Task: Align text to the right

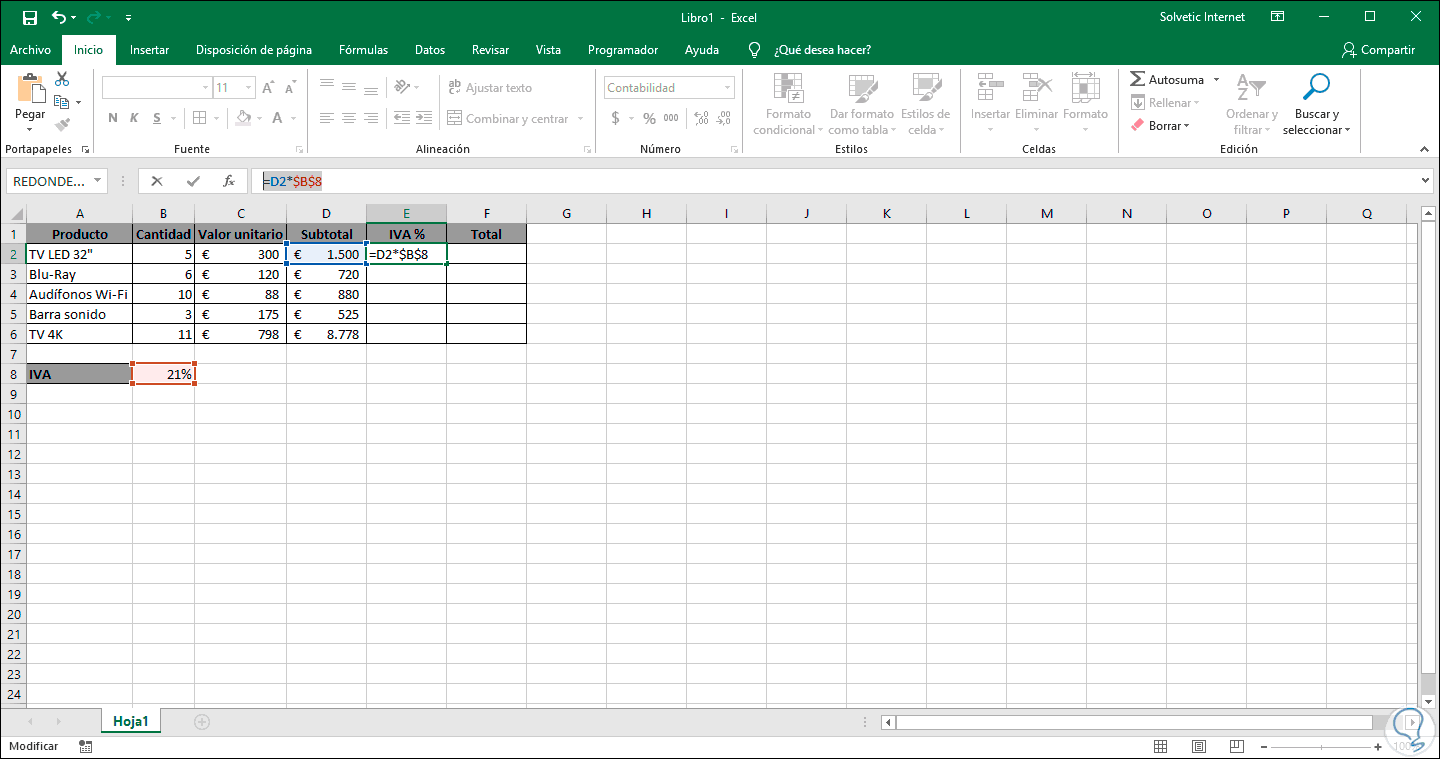Action: click(x=372, y=118)
